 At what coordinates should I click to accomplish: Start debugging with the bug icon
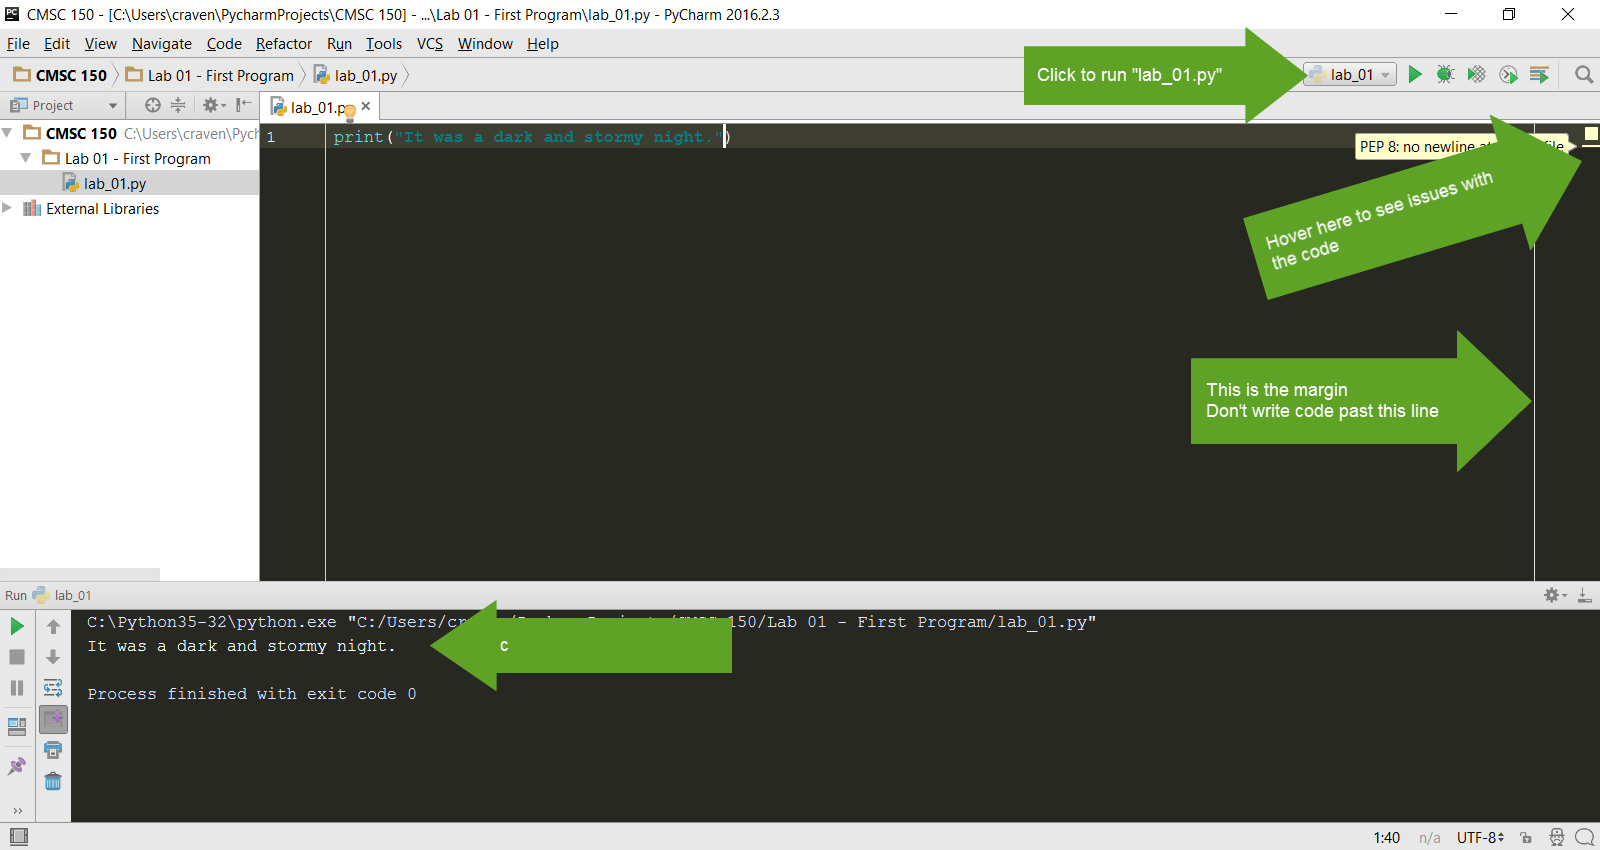tap(1445, 74)
